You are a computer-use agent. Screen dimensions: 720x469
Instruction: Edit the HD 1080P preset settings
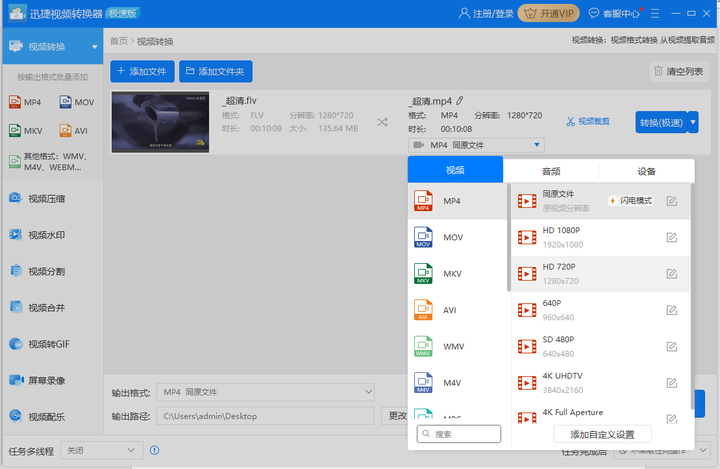tap(671, 237)
